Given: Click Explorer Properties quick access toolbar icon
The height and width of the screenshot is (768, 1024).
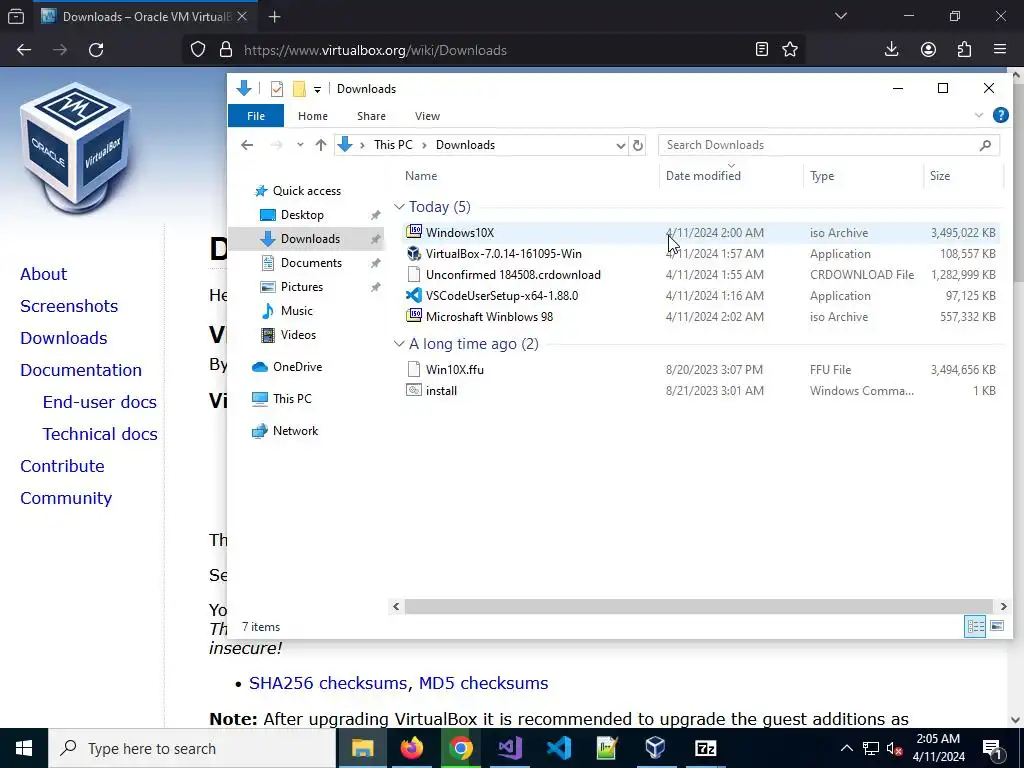Looking at the screenshot, I should (277, 89).
